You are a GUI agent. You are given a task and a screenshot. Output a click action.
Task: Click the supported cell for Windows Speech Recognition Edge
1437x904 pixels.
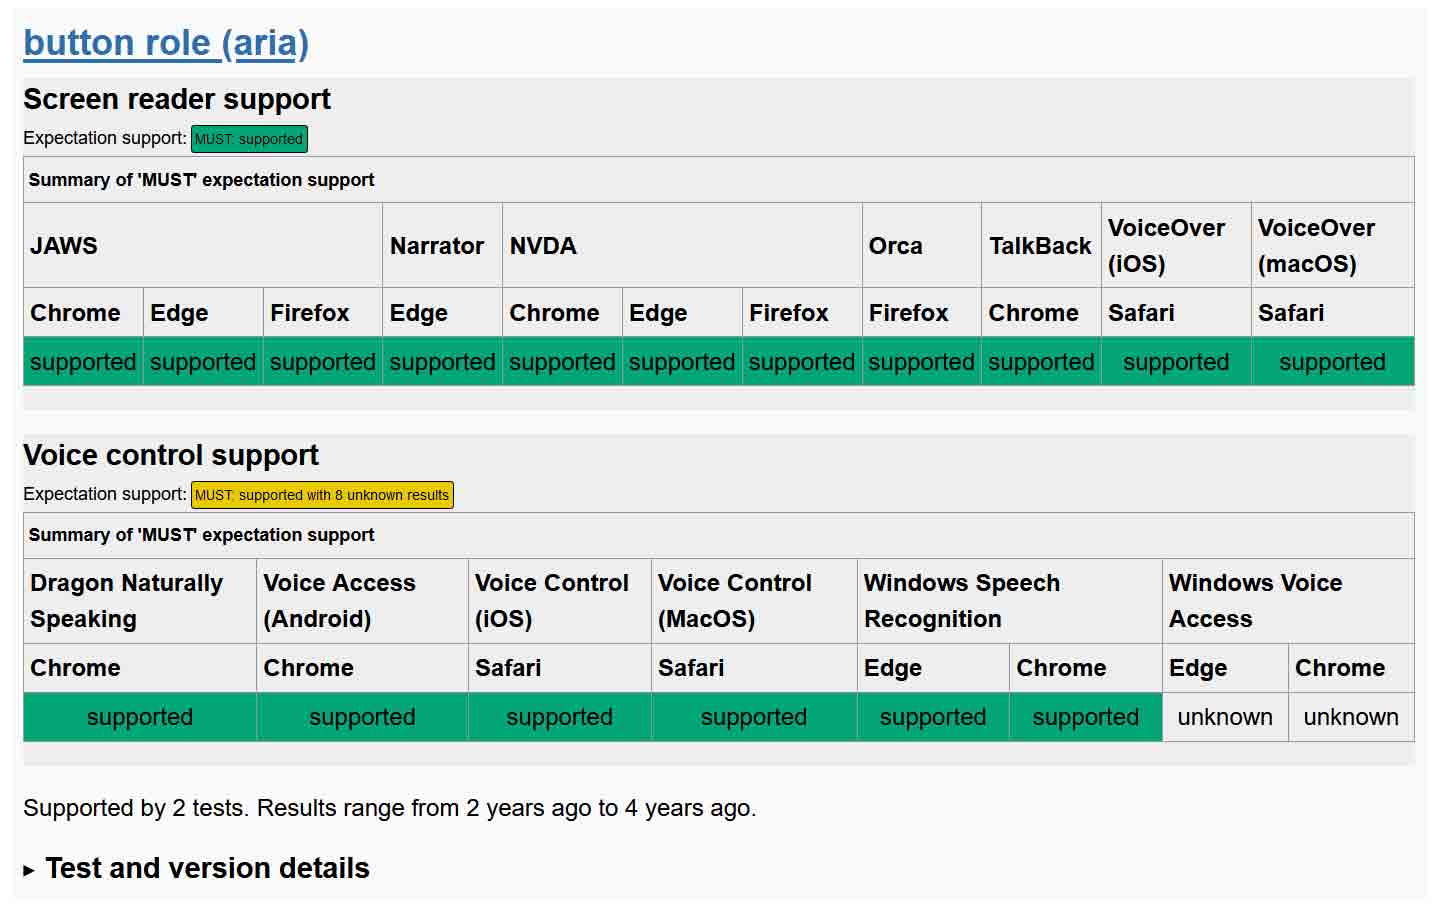933,717
